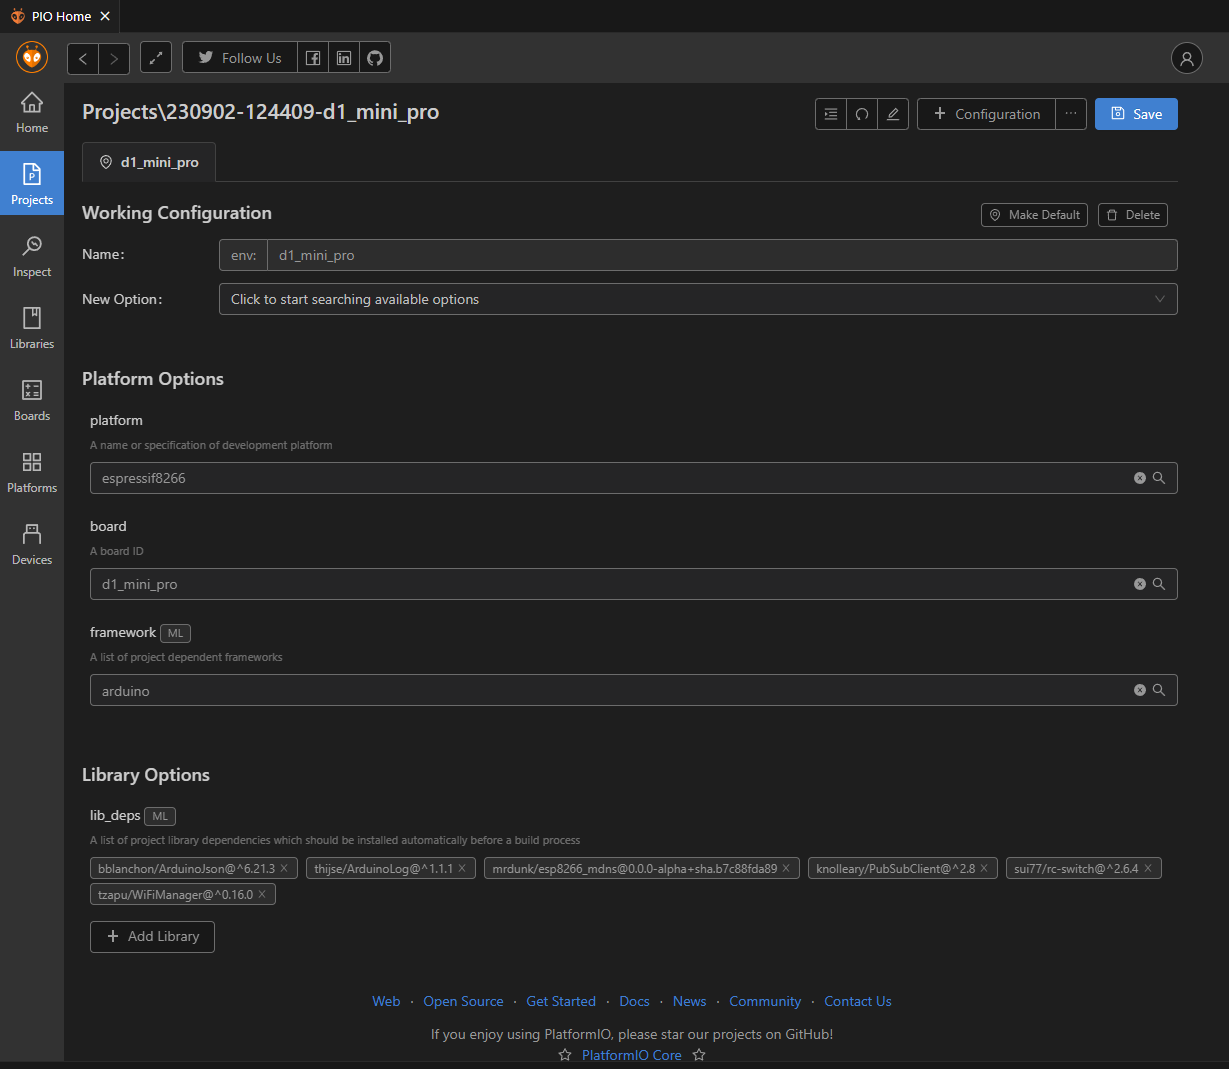Screen dimensions: 1229x1069
Task: Edit the configuration using the pencil icon
Action: pyautogui.click(x=892, y=114)
